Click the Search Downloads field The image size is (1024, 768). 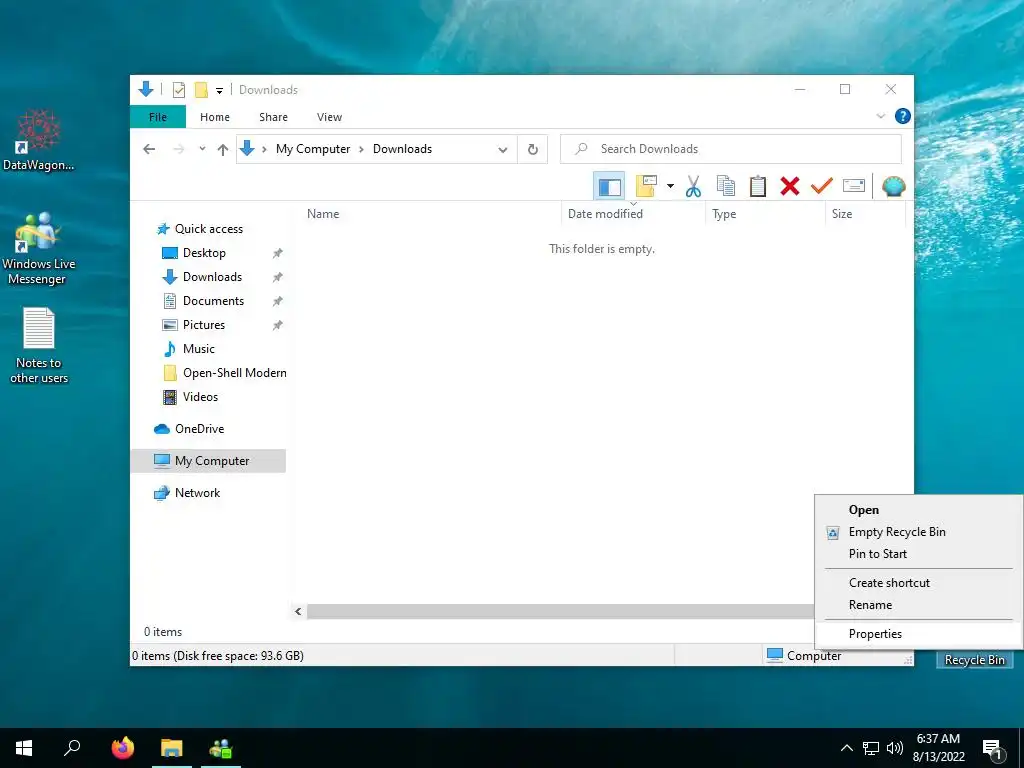click(731, 149)
